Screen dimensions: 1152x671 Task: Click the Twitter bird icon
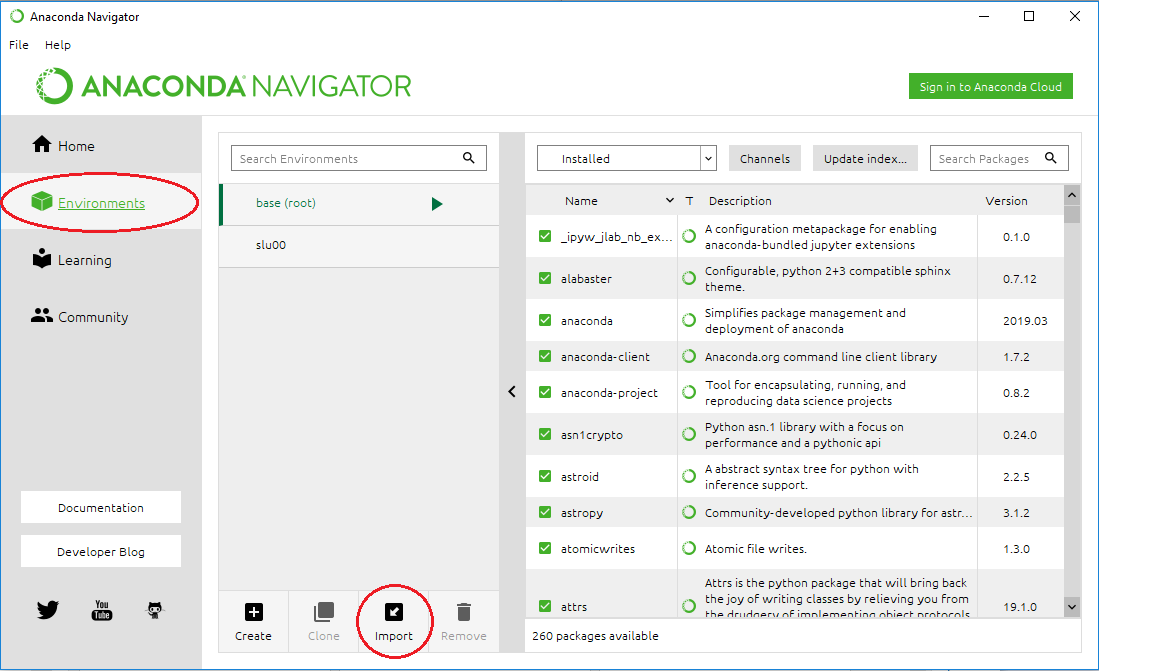(x=48, y=609)
